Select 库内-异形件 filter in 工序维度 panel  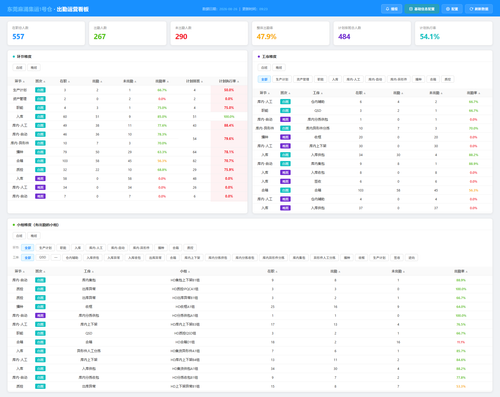point(398,79)
